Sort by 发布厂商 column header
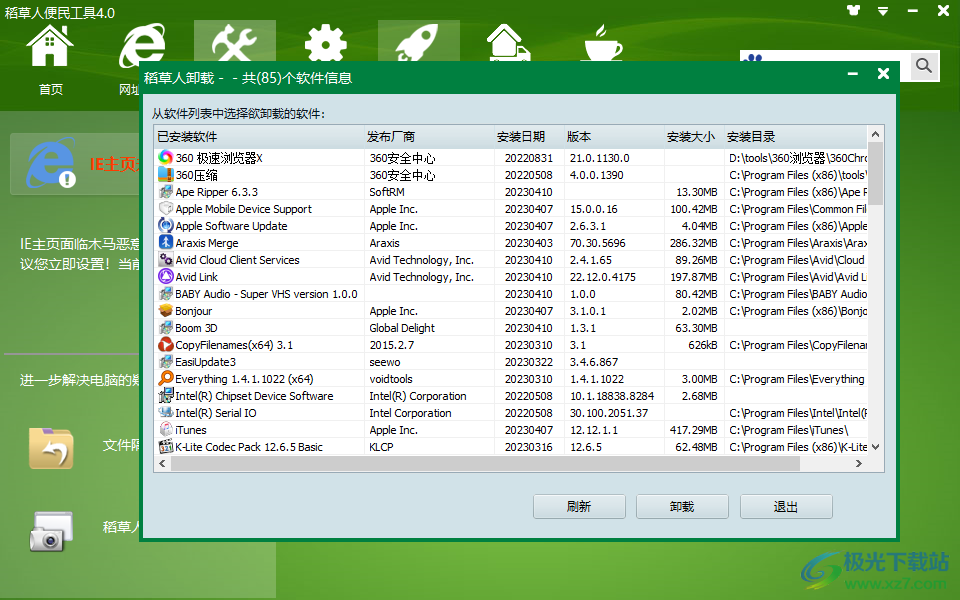Image resolution: width=960 pixels, height=600 pixels. (429, 137)
